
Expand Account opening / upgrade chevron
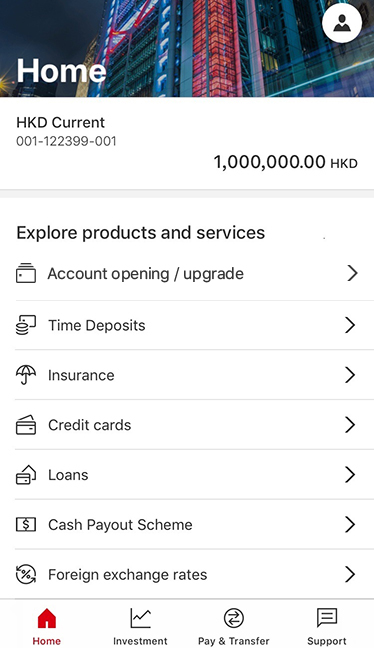(352, 273)
